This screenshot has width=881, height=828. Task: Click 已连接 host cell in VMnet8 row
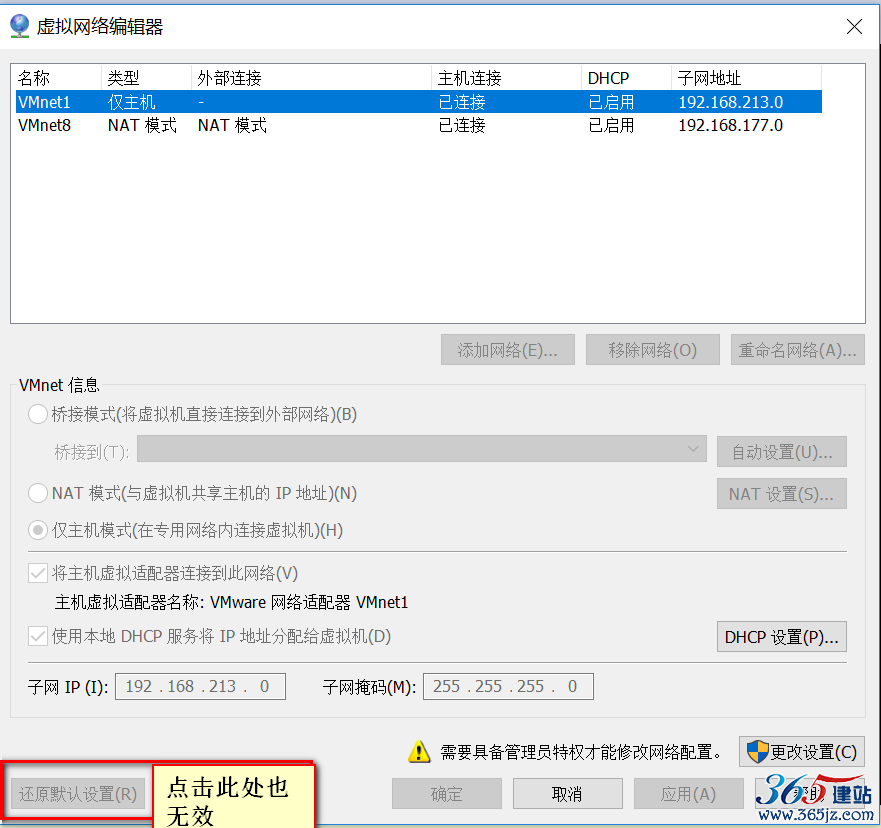(461, 125)
